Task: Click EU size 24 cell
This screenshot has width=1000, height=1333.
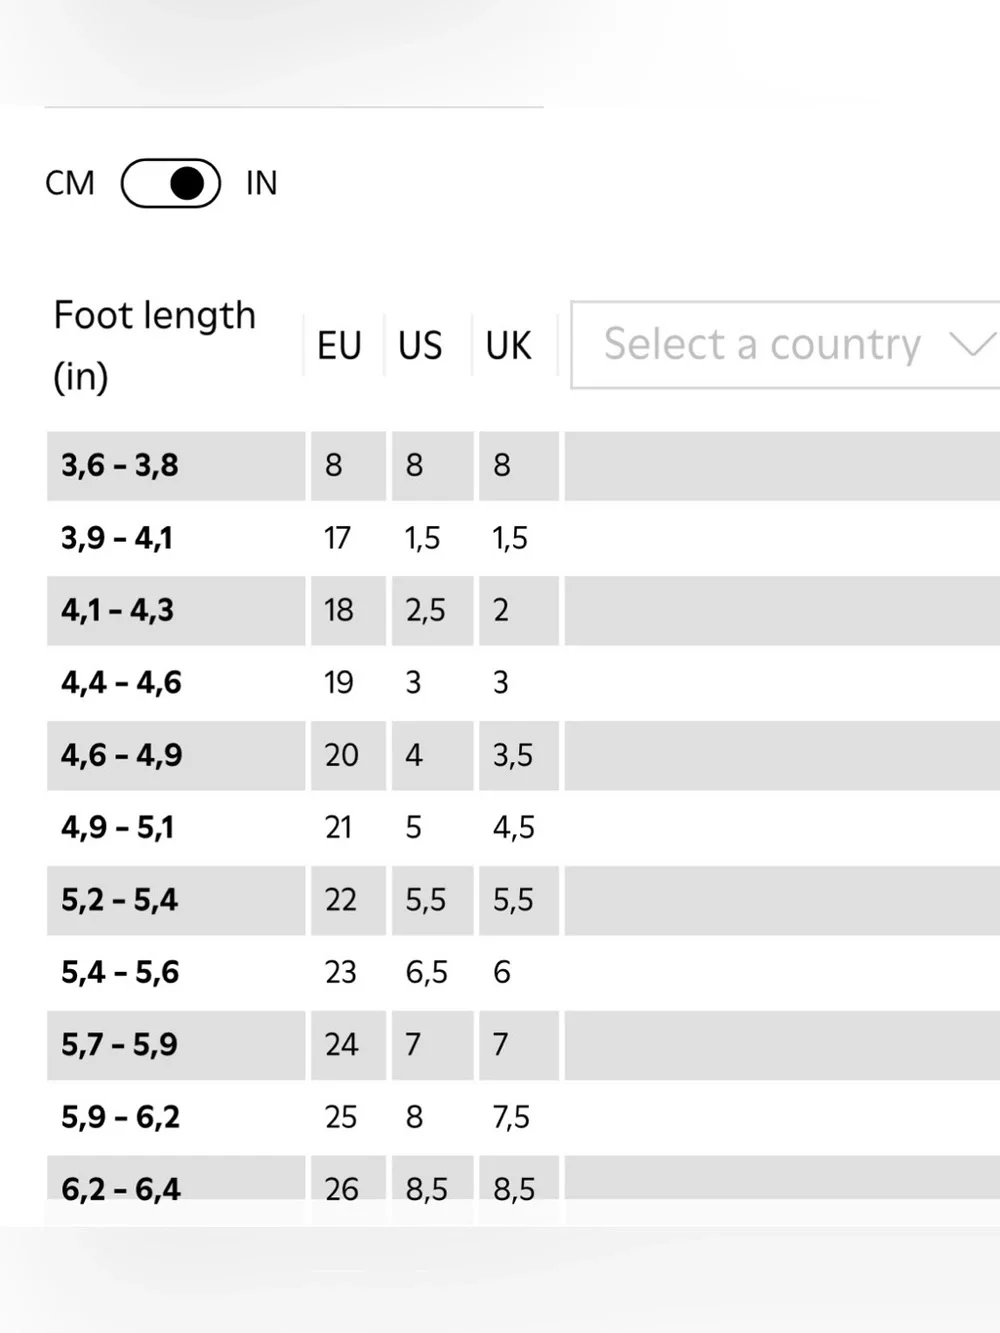Action: pyautogui.click(x=348, y=1045)
